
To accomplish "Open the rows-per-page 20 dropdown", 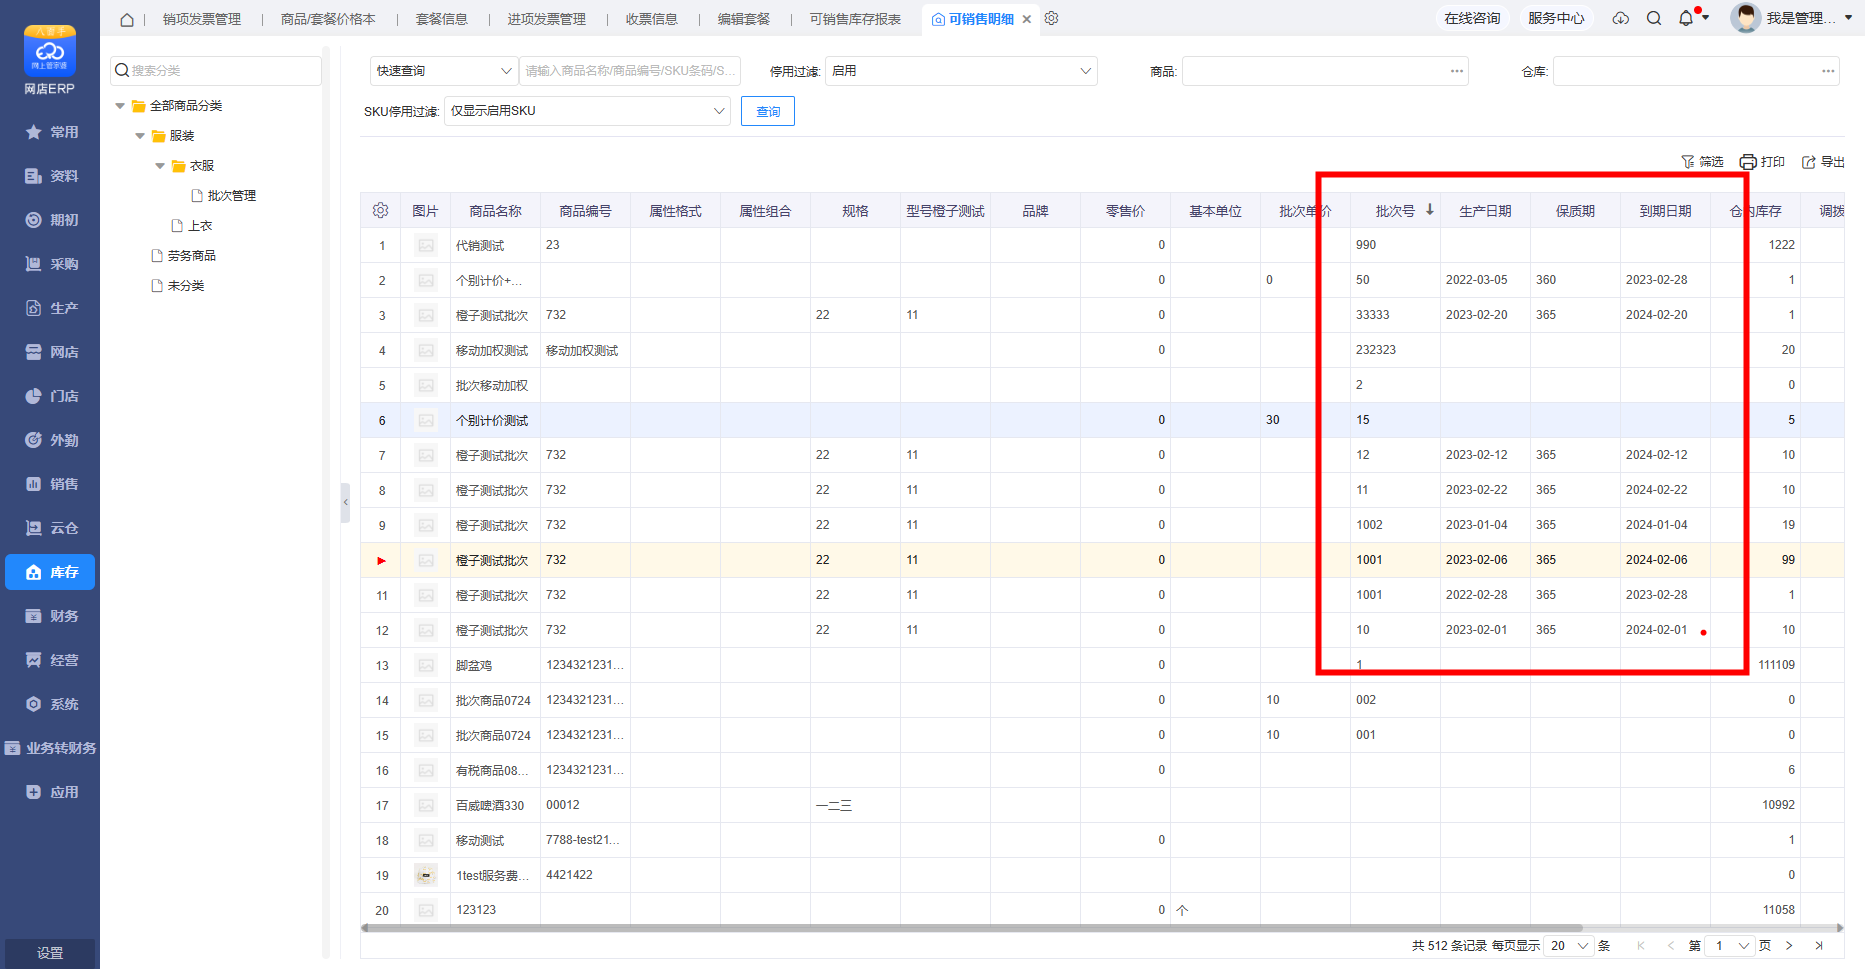I will (x=1569, y=946).
